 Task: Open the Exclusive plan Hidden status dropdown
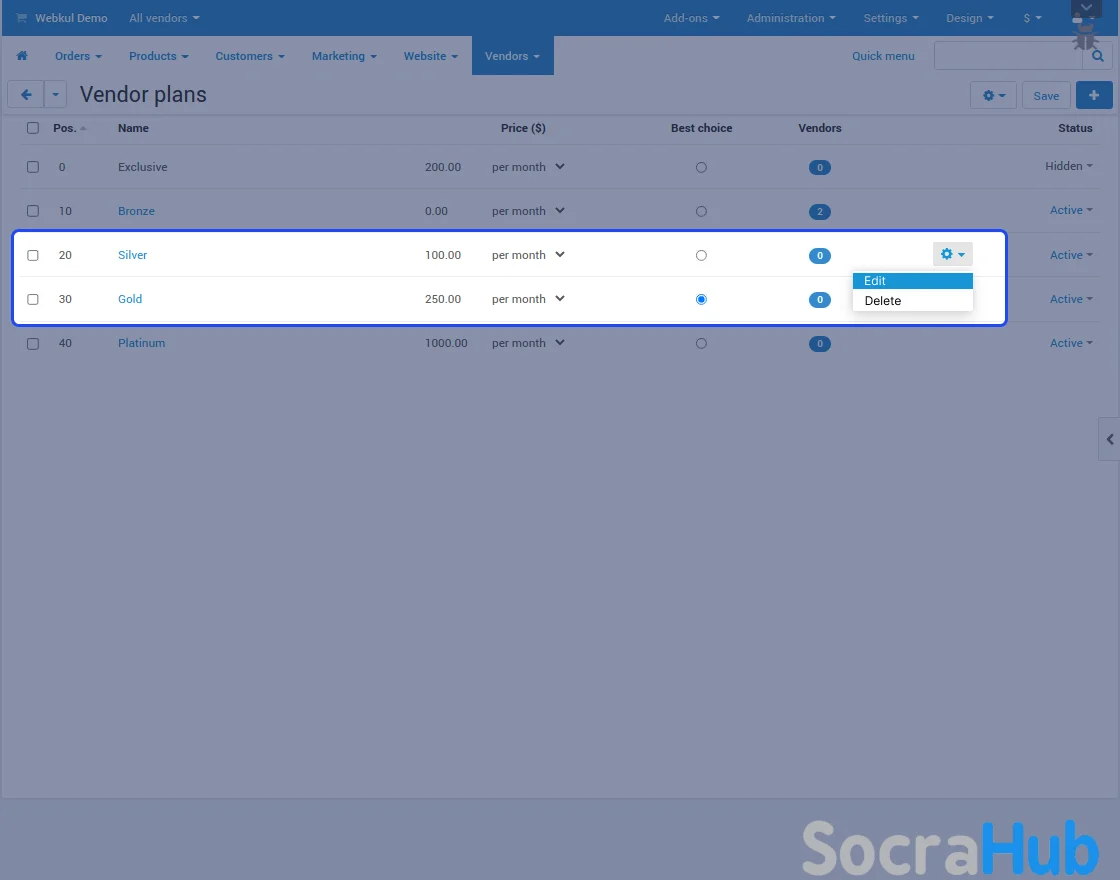click(x=1068, y=167)
